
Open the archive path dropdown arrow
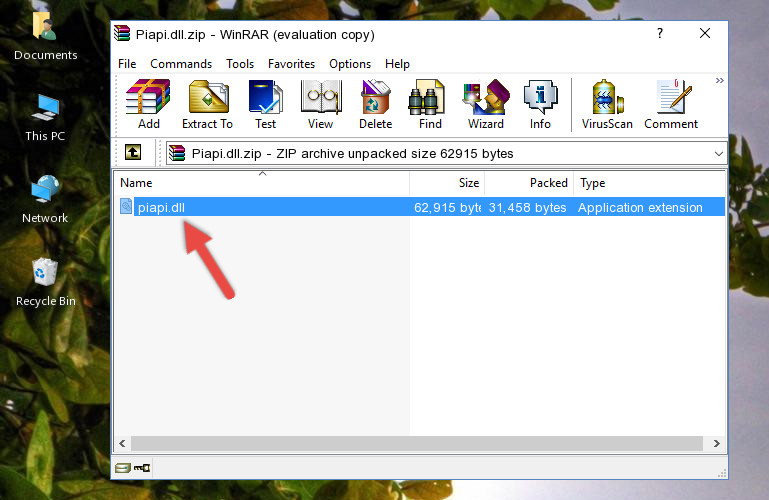coord(718,153)
